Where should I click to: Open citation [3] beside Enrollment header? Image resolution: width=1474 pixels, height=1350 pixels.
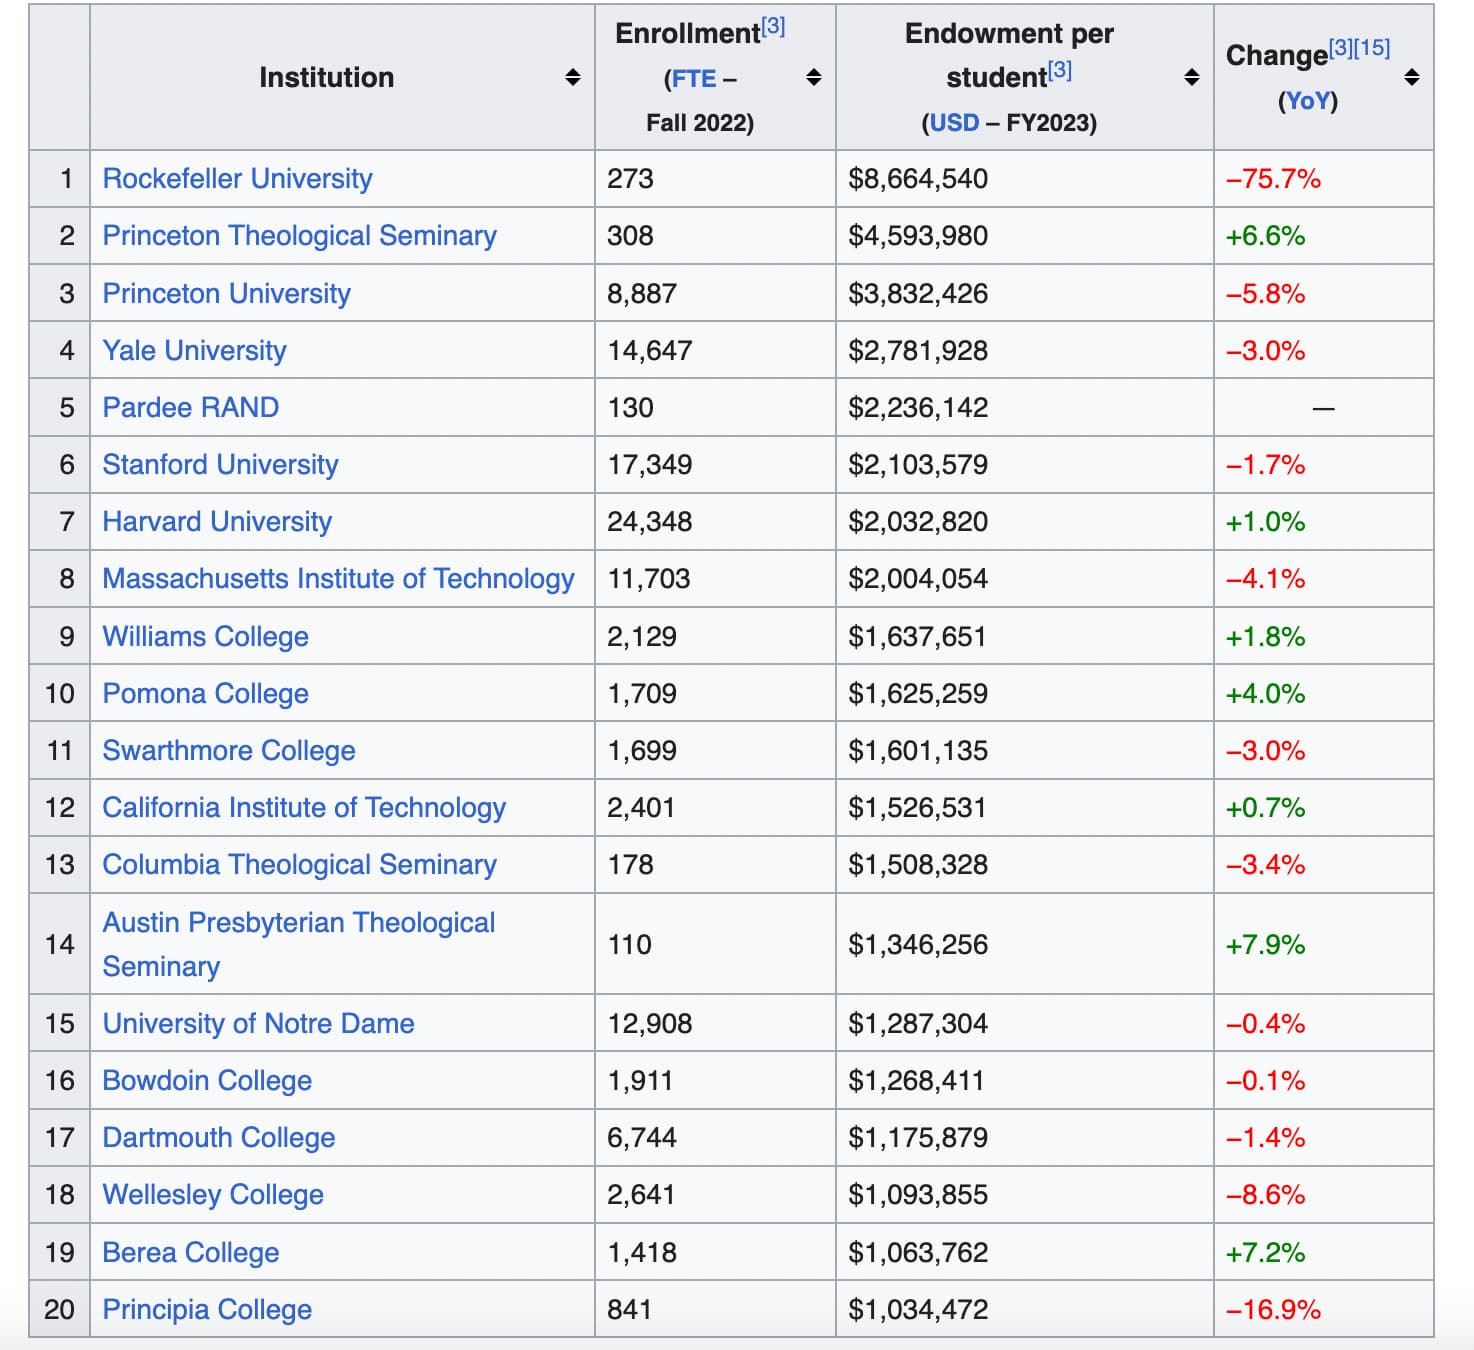pos(773,26)
